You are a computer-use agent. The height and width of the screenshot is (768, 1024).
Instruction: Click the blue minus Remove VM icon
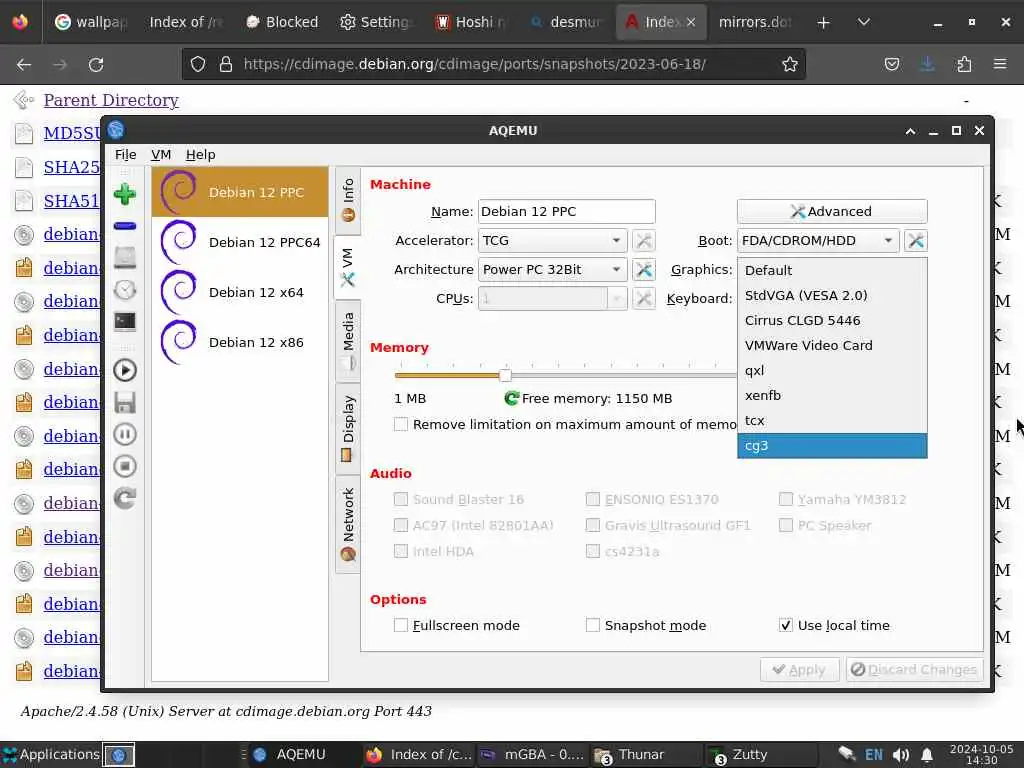[125, 226]
